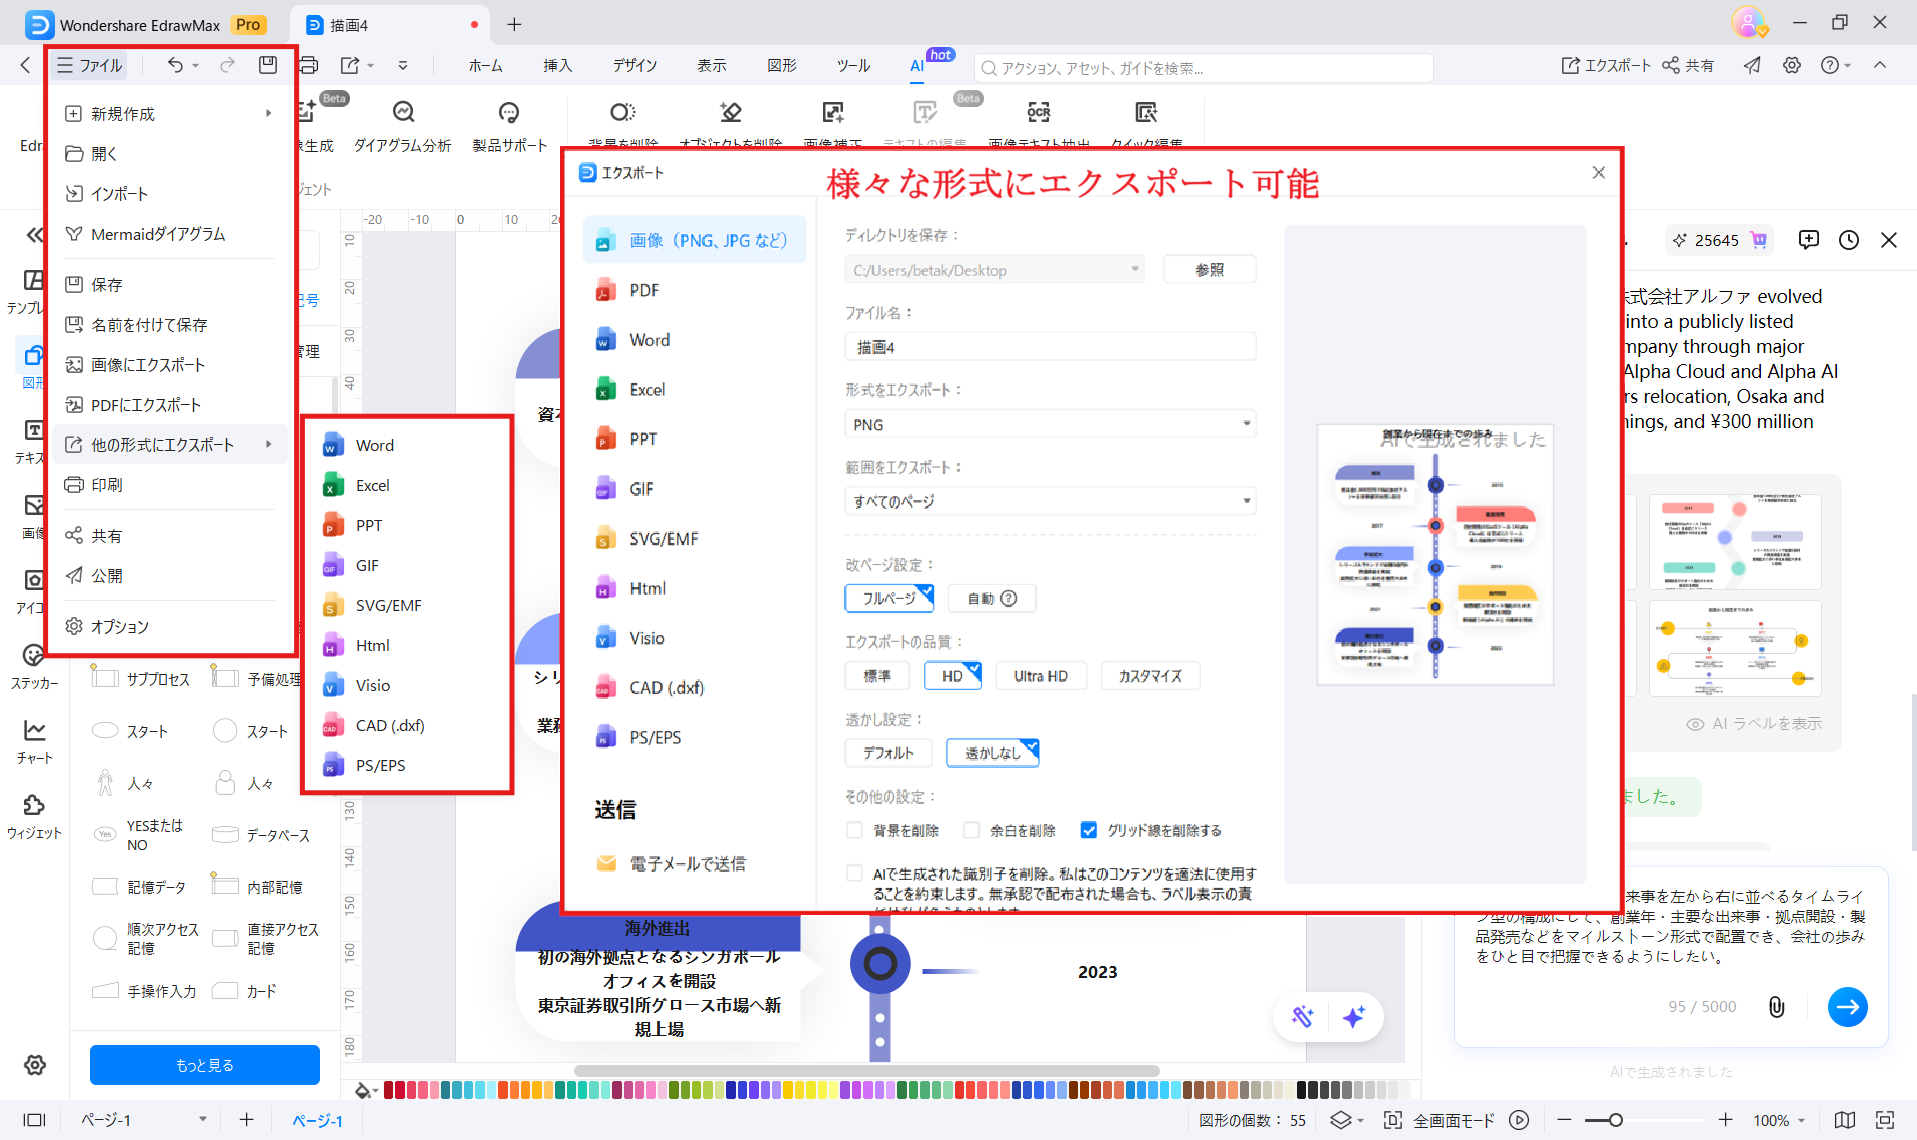
Task: Click the undo arrow icon
Action: [175, 65]
